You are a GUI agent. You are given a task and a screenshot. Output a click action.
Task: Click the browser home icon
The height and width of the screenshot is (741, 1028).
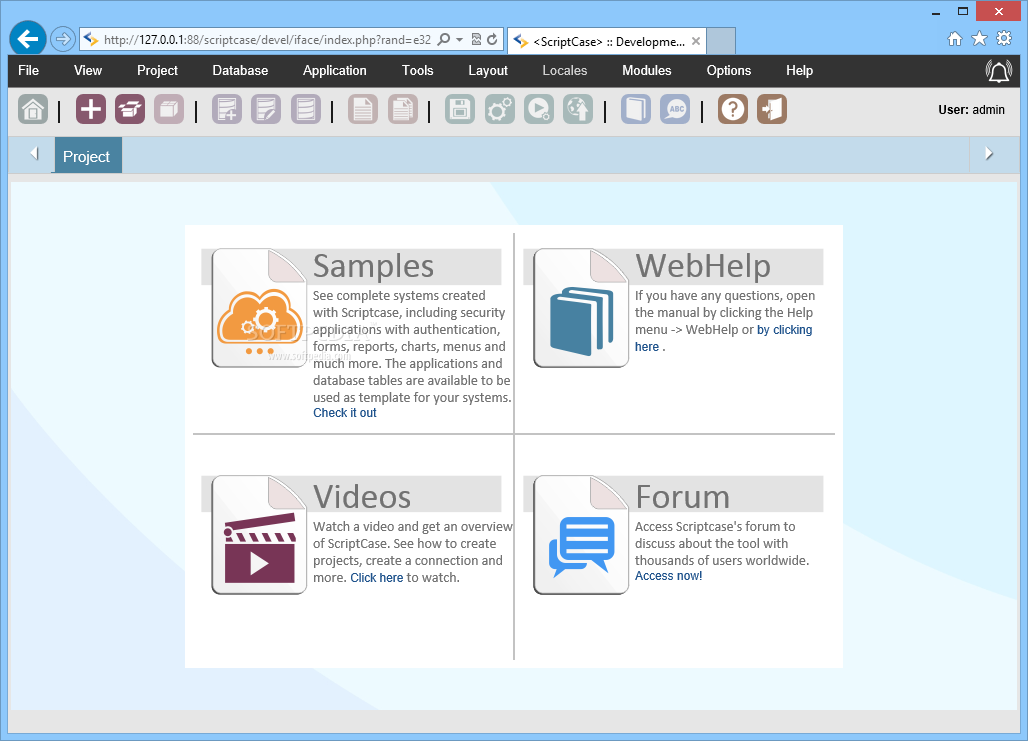point(955,39)
